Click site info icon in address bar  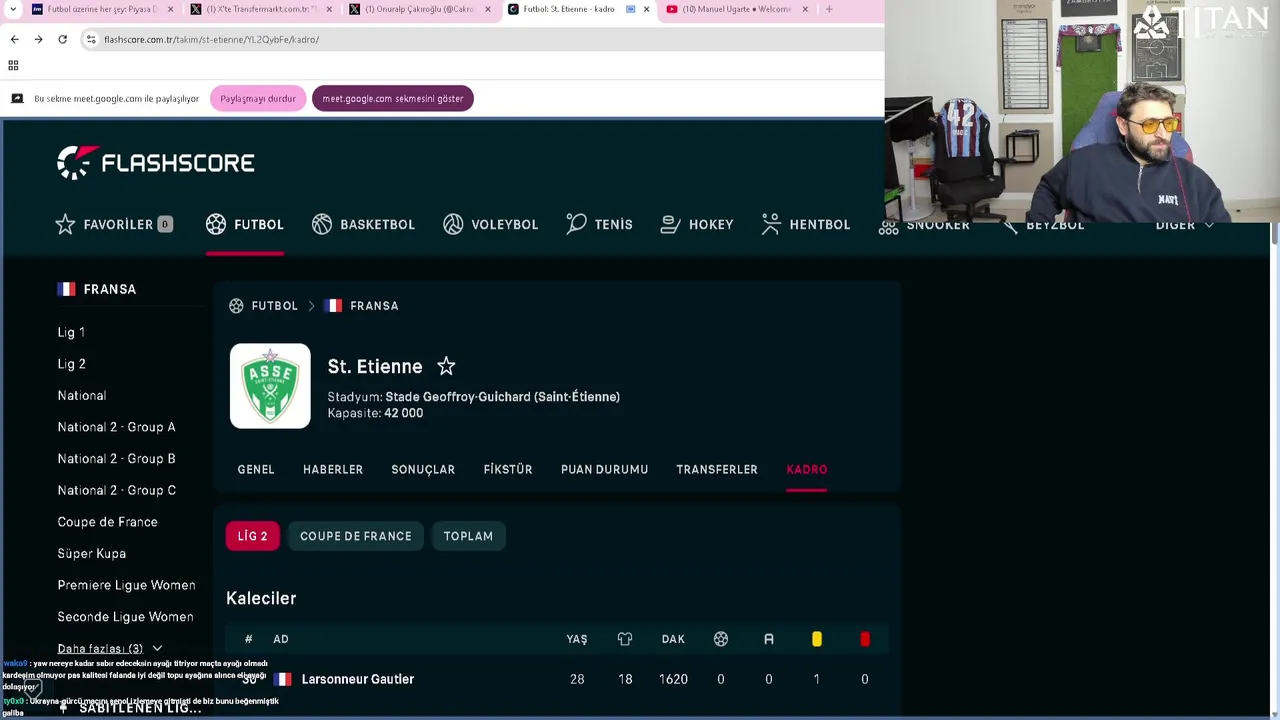pos(91,39)
